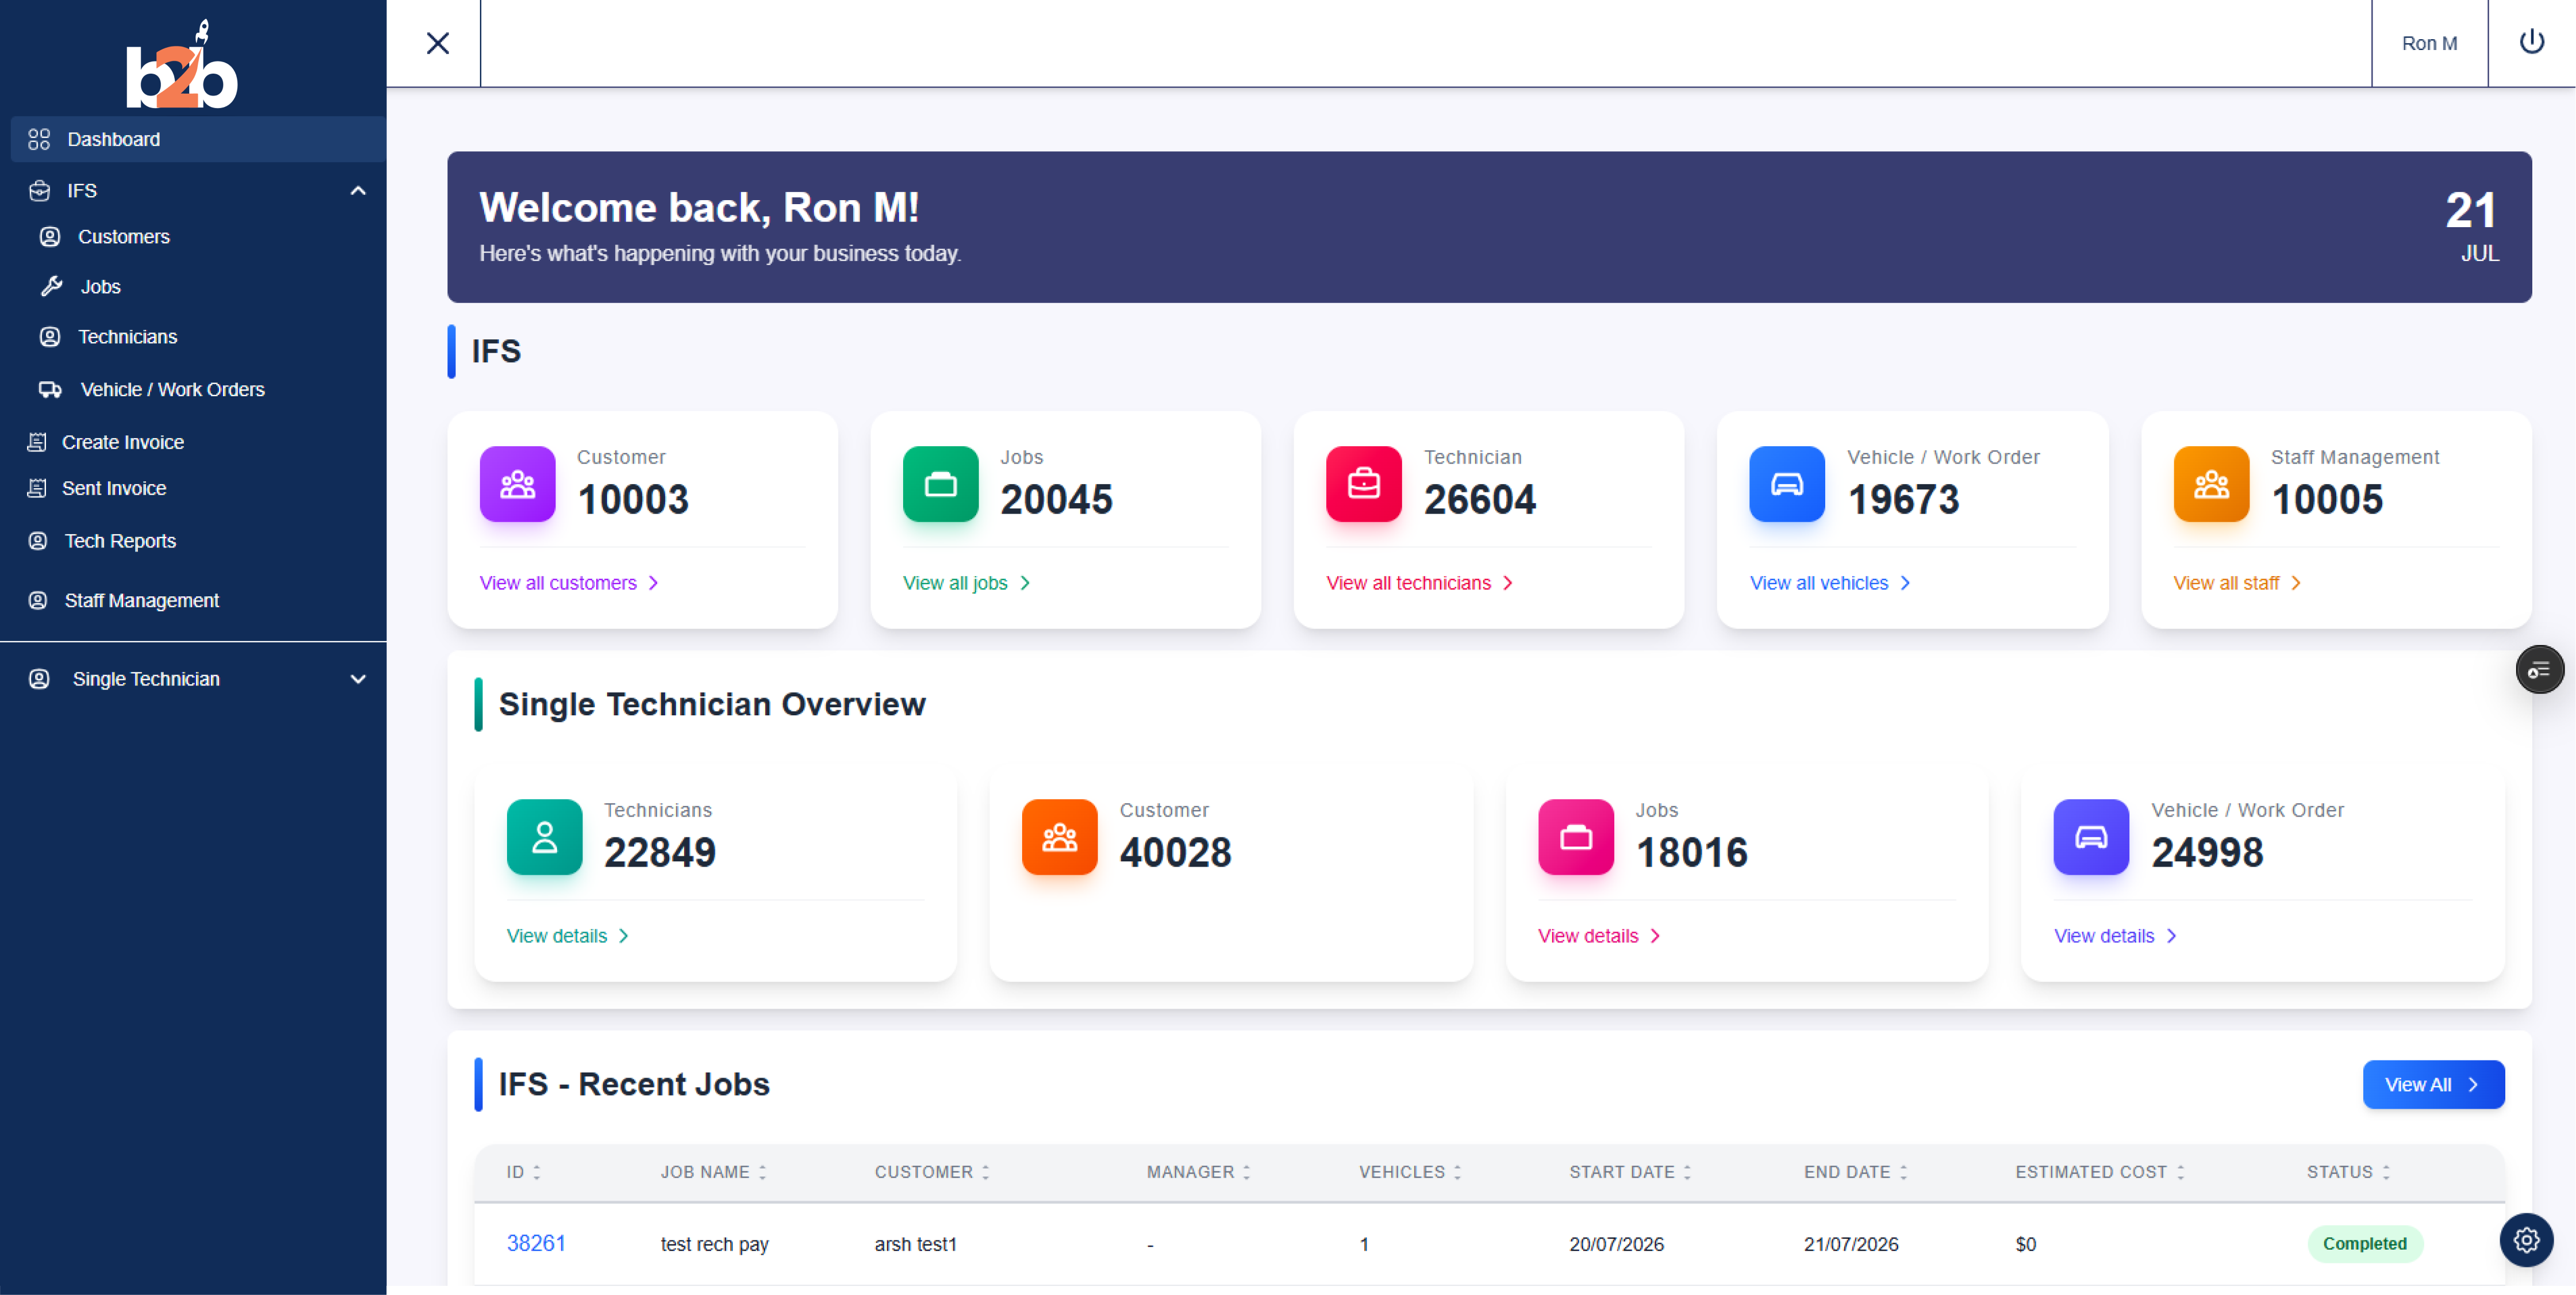The width and height of the screenshot is (2576, 1295).
Task: Open View details under Vehicle / Work Order 24998
Action: (x=2115, y=935)
